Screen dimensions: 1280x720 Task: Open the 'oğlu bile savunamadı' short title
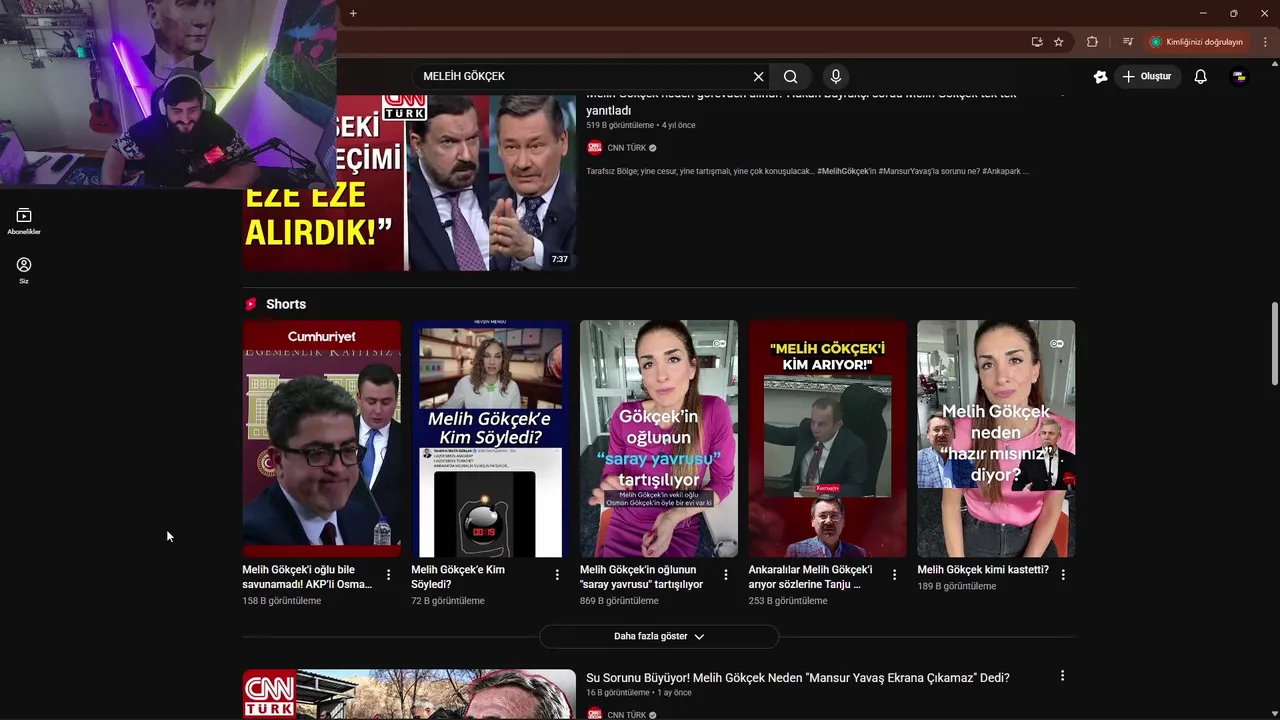pyautogui.click(x=307, y=577)
